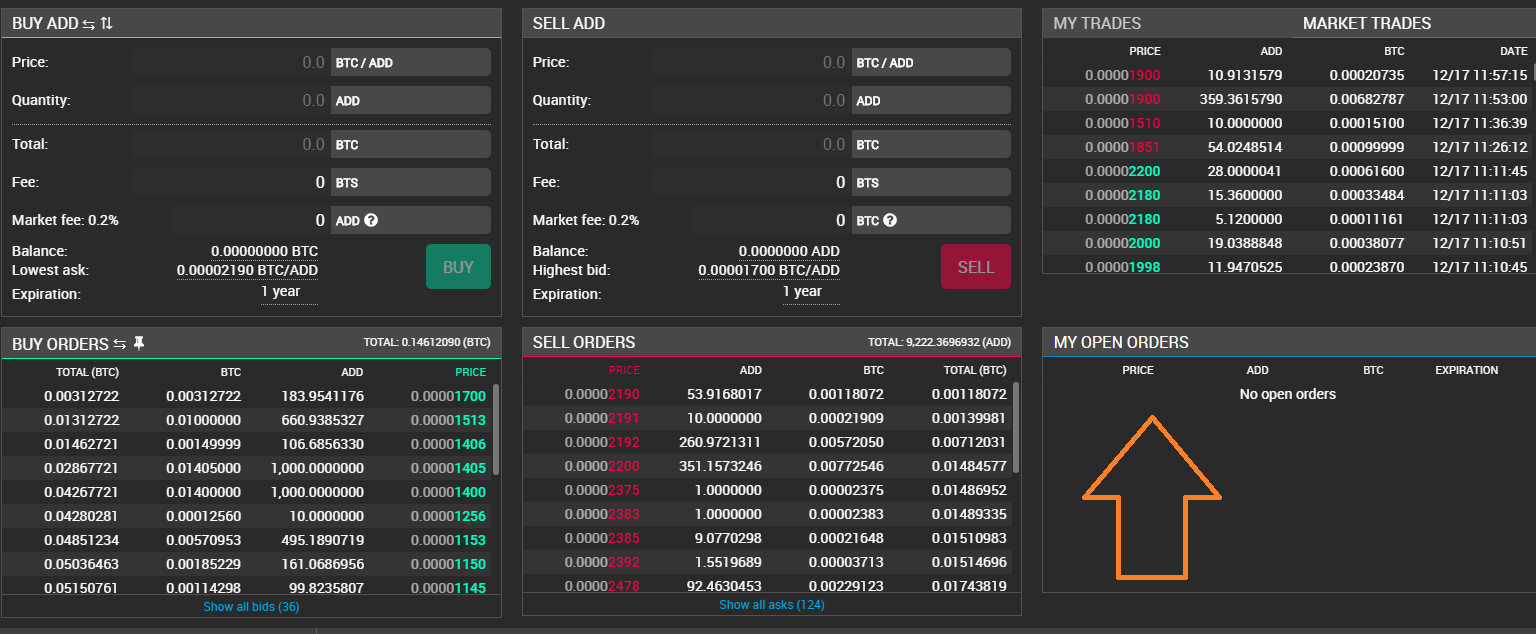Click the swap arrows icon beside BUY ORDERS
The image size is (1536, 634).
pyautogui.click(x=119, y=344)
